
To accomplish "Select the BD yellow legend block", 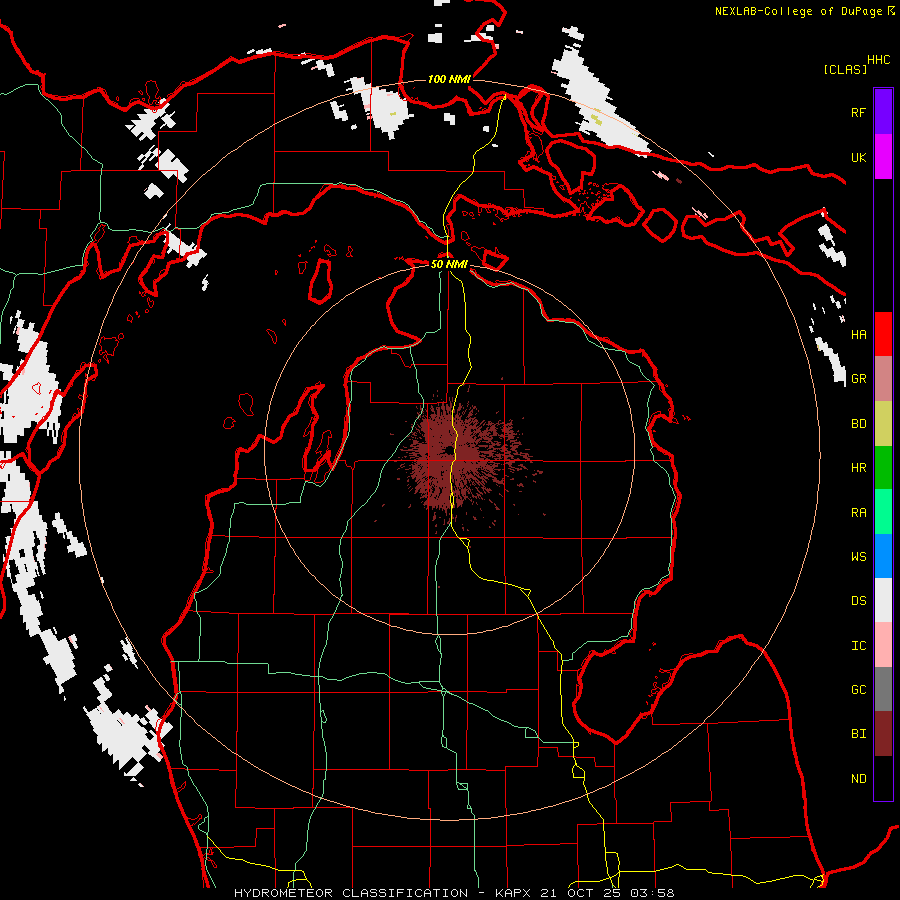I will point(883,423).
